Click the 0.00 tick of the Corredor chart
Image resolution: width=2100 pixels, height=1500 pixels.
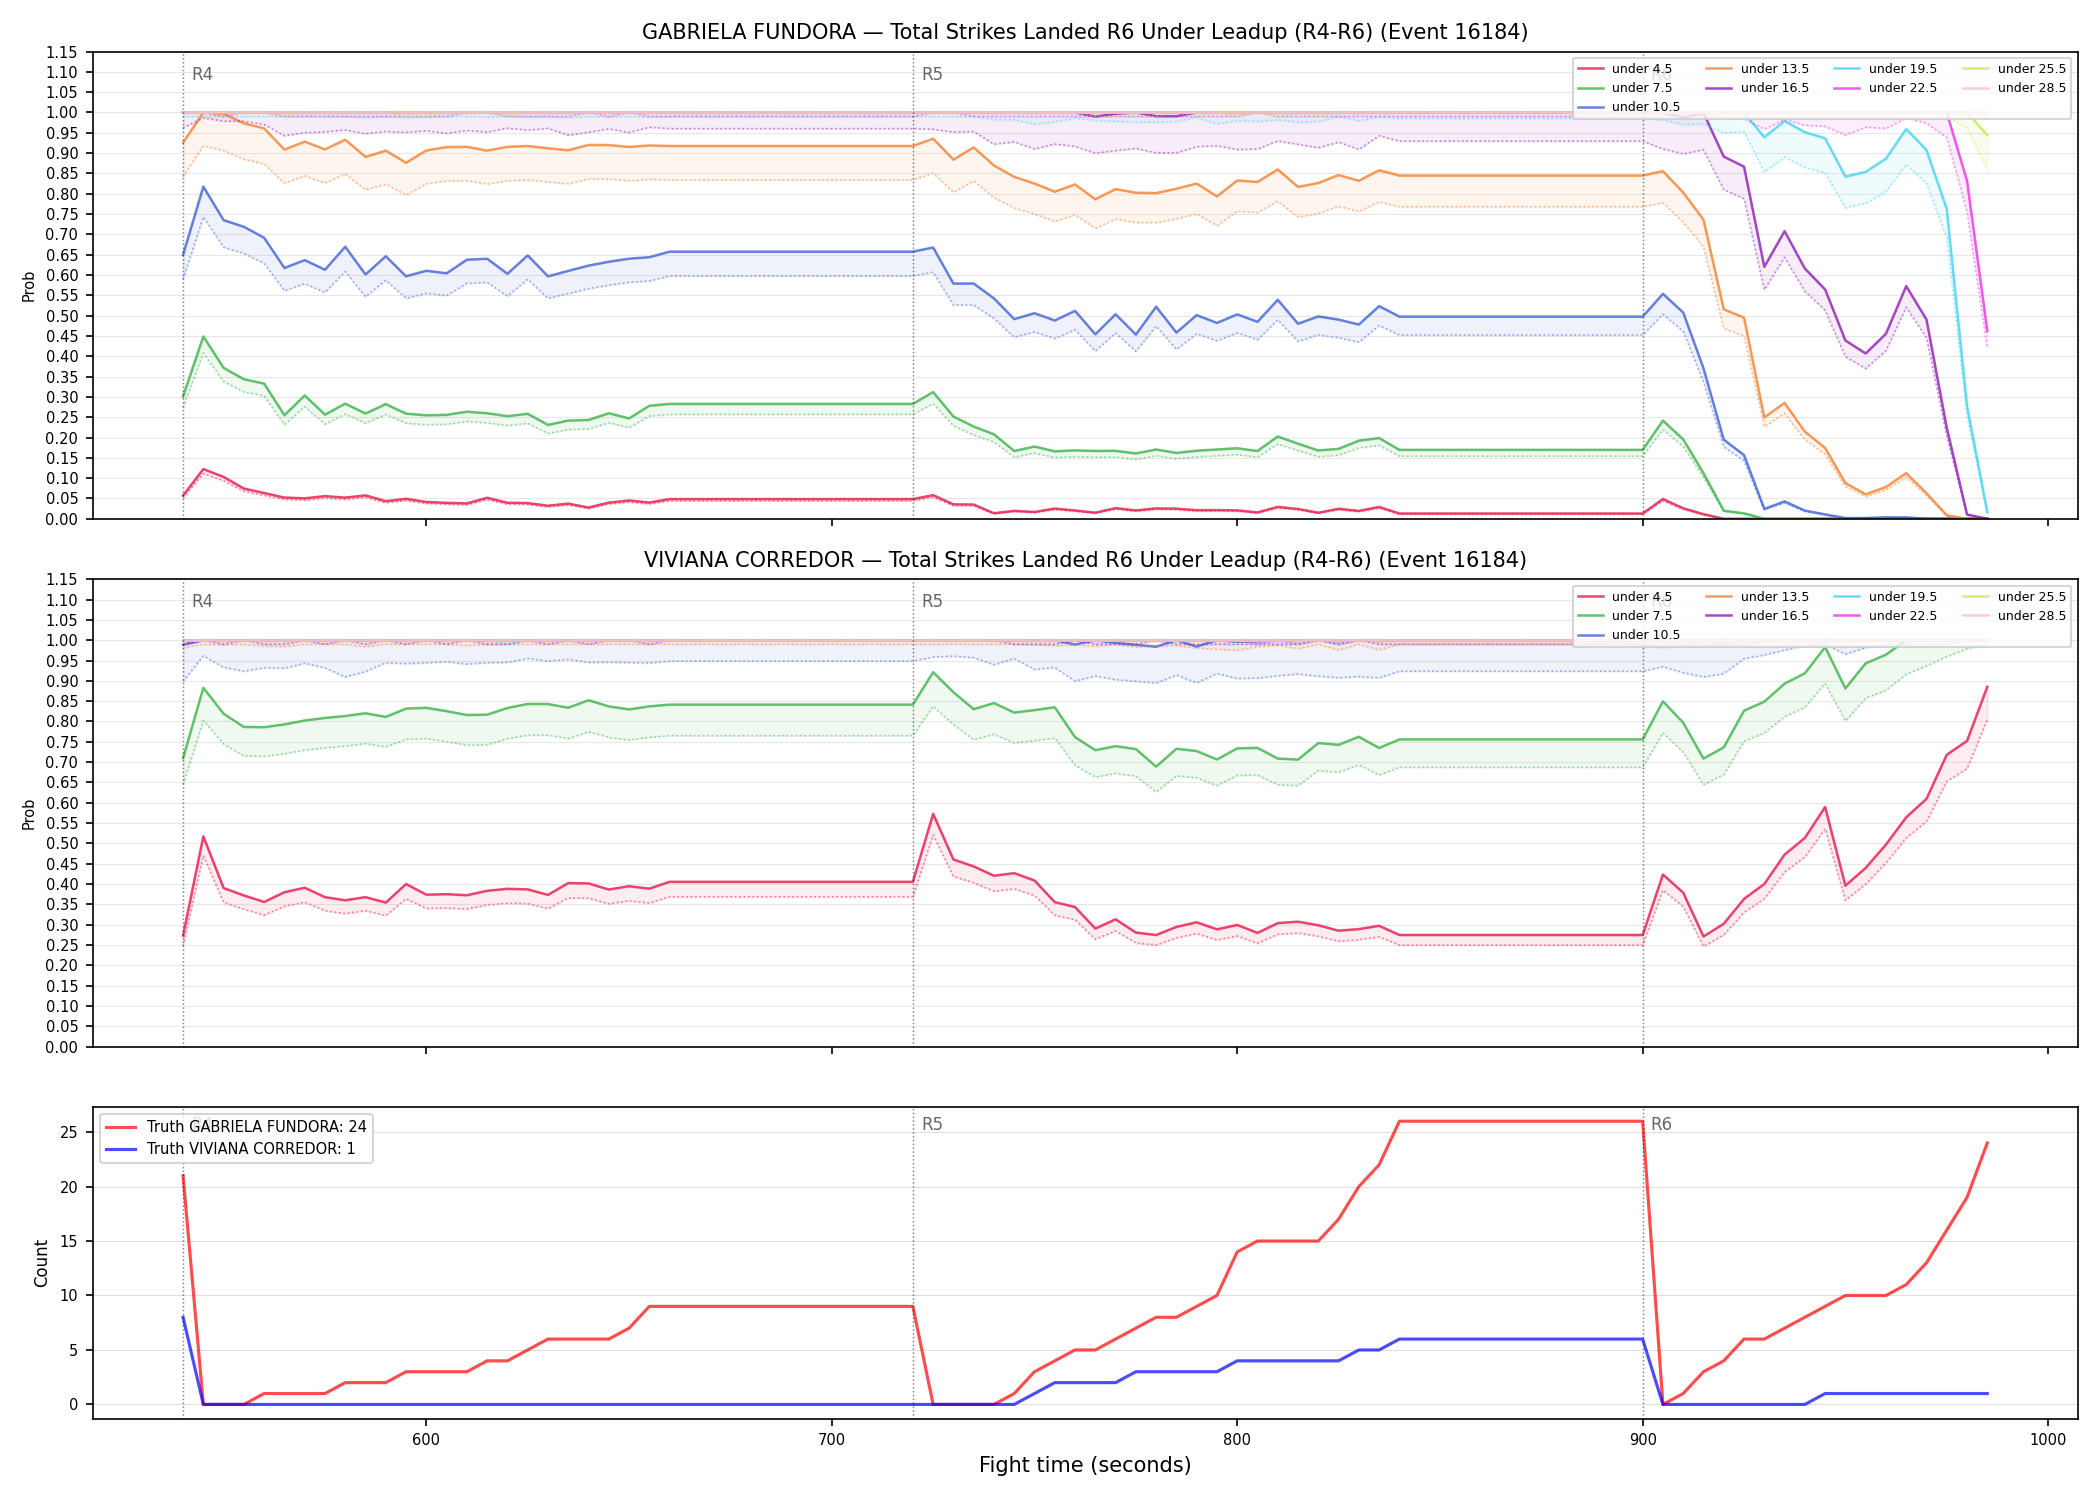[x=61, y=1047]
